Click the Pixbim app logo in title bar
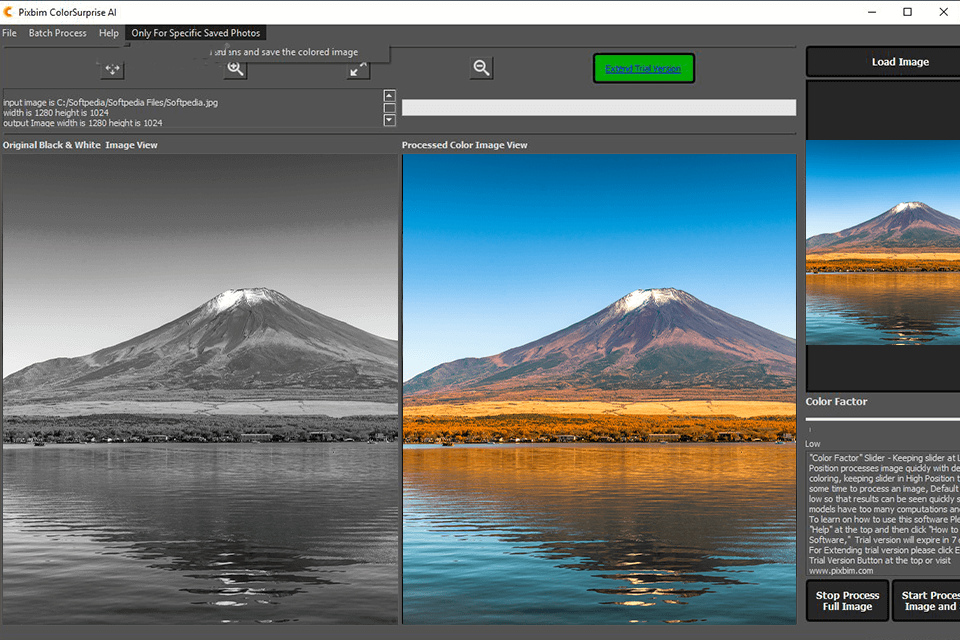 tap(8, 12)
